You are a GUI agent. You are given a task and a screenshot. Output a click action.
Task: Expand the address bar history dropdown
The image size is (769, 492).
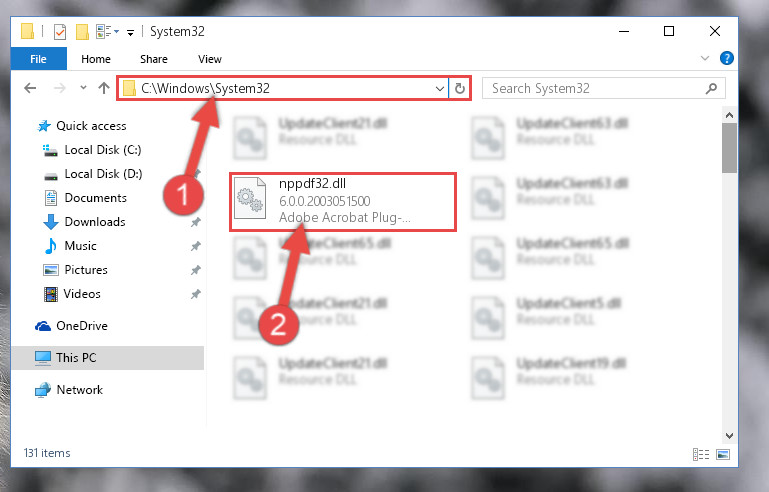click(439, 89)
